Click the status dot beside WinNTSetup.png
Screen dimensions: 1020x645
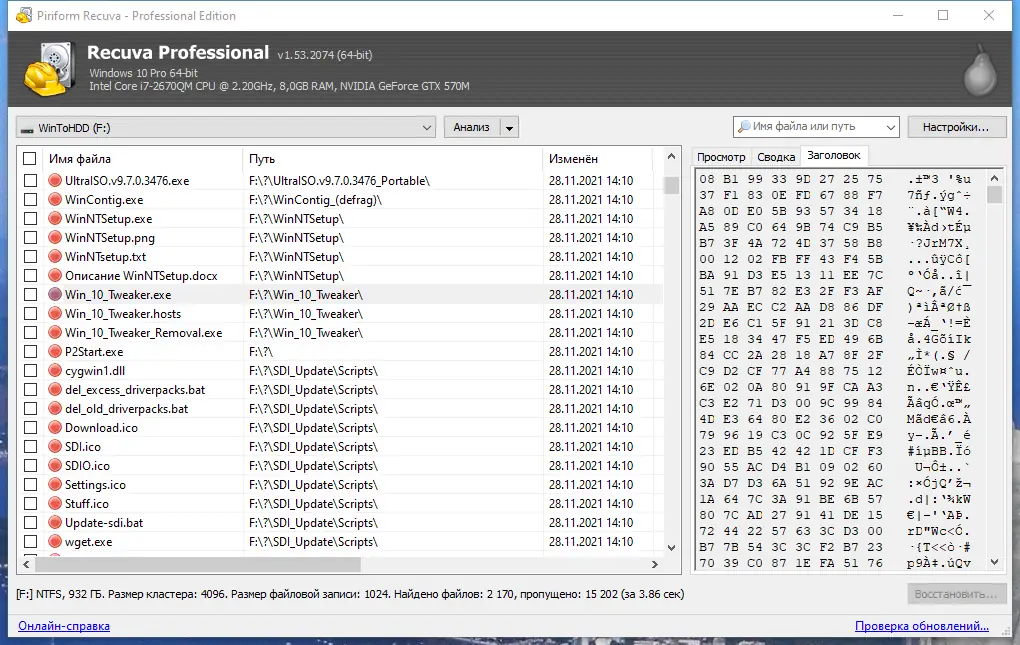tap(55, 237)
